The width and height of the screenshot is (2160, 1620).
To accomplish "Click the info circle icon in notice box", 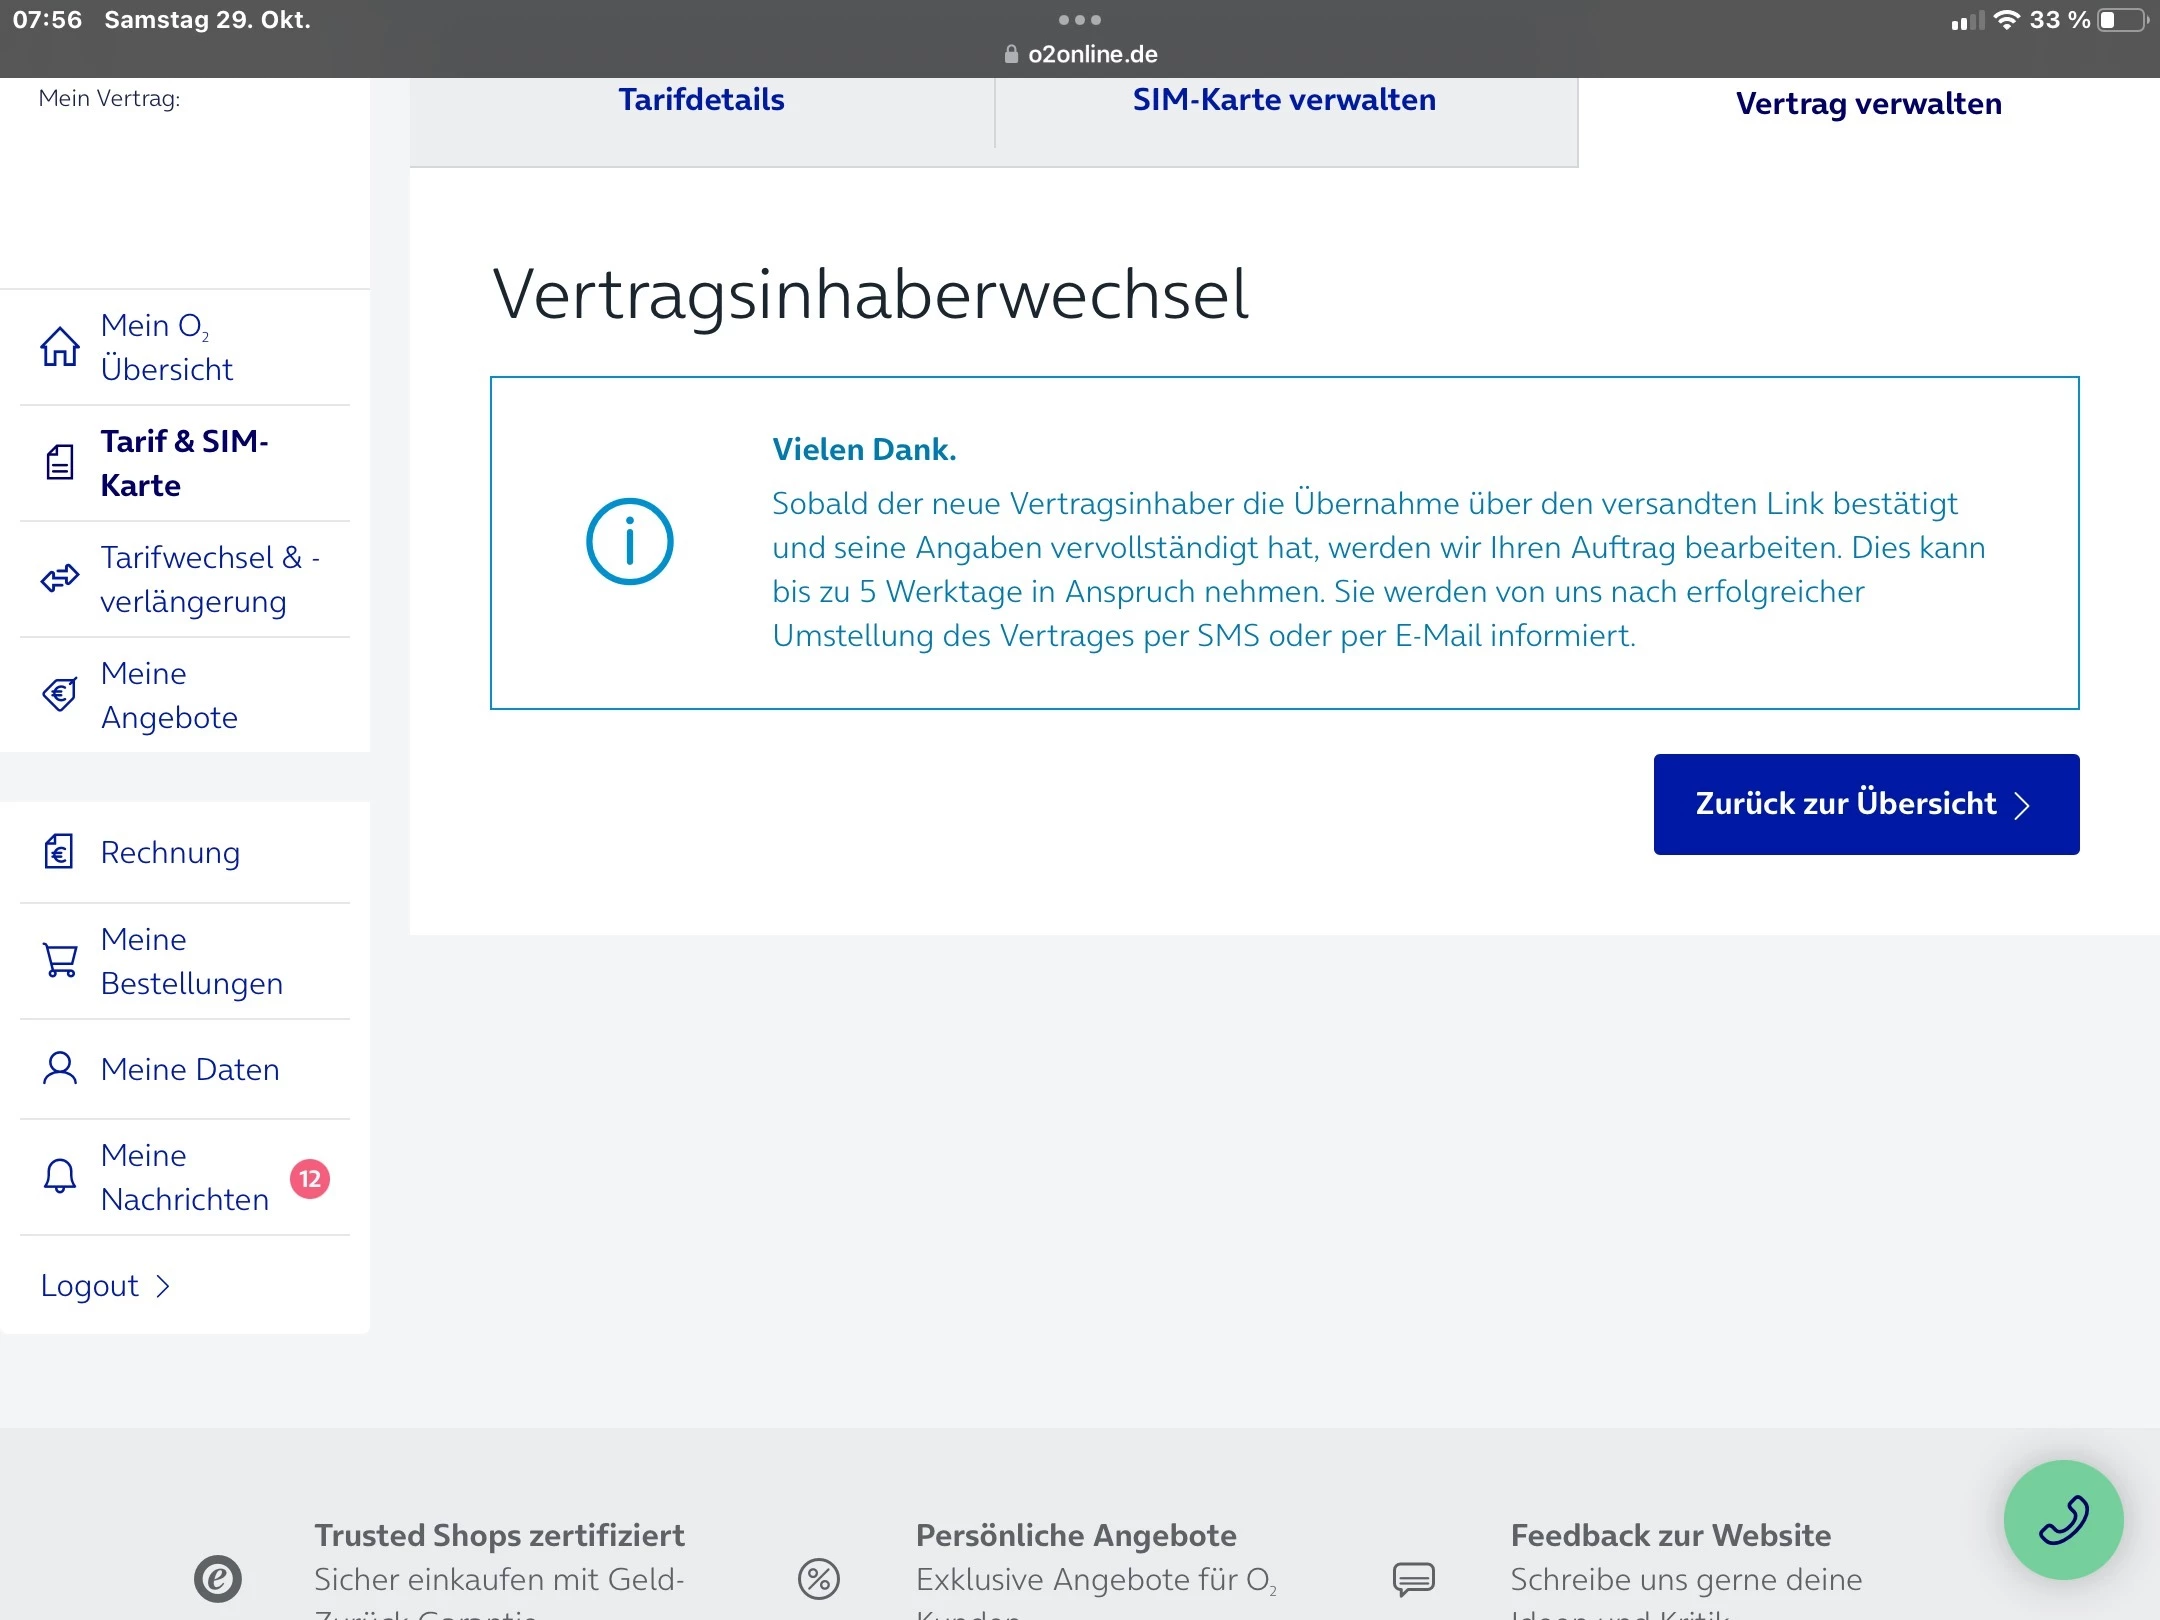I will 630,542.
